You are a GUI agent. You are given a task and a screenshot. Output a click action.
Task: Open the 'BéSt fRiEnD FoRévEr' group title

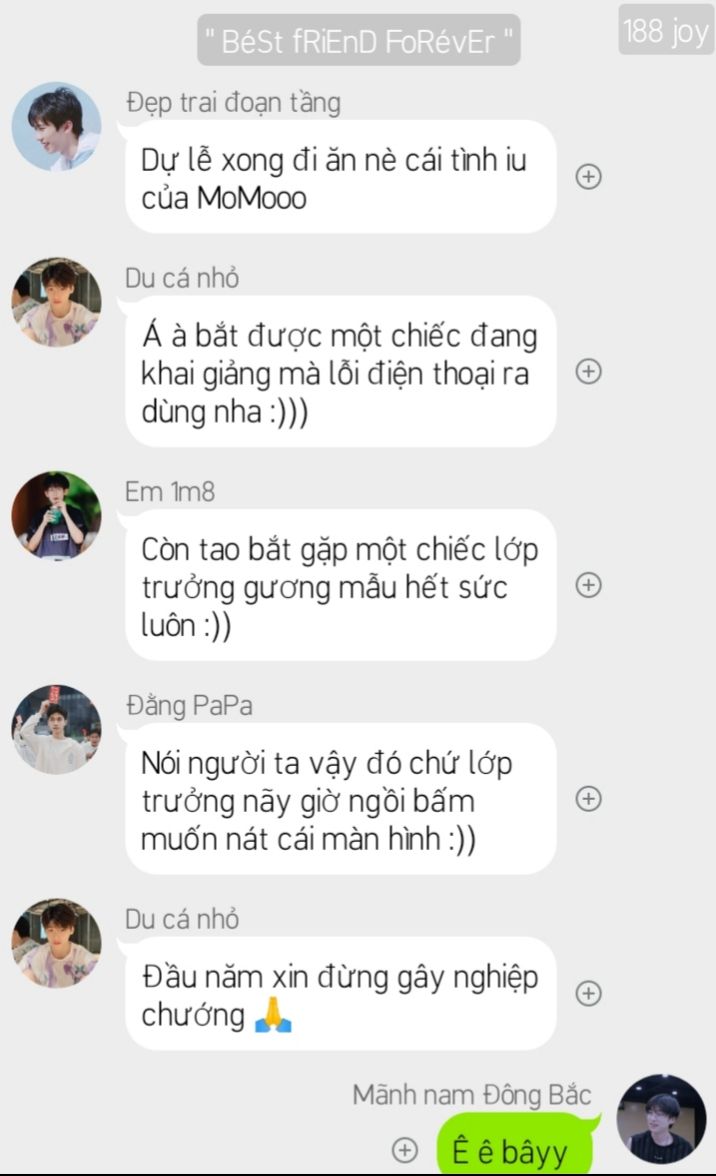coord(359,40)
